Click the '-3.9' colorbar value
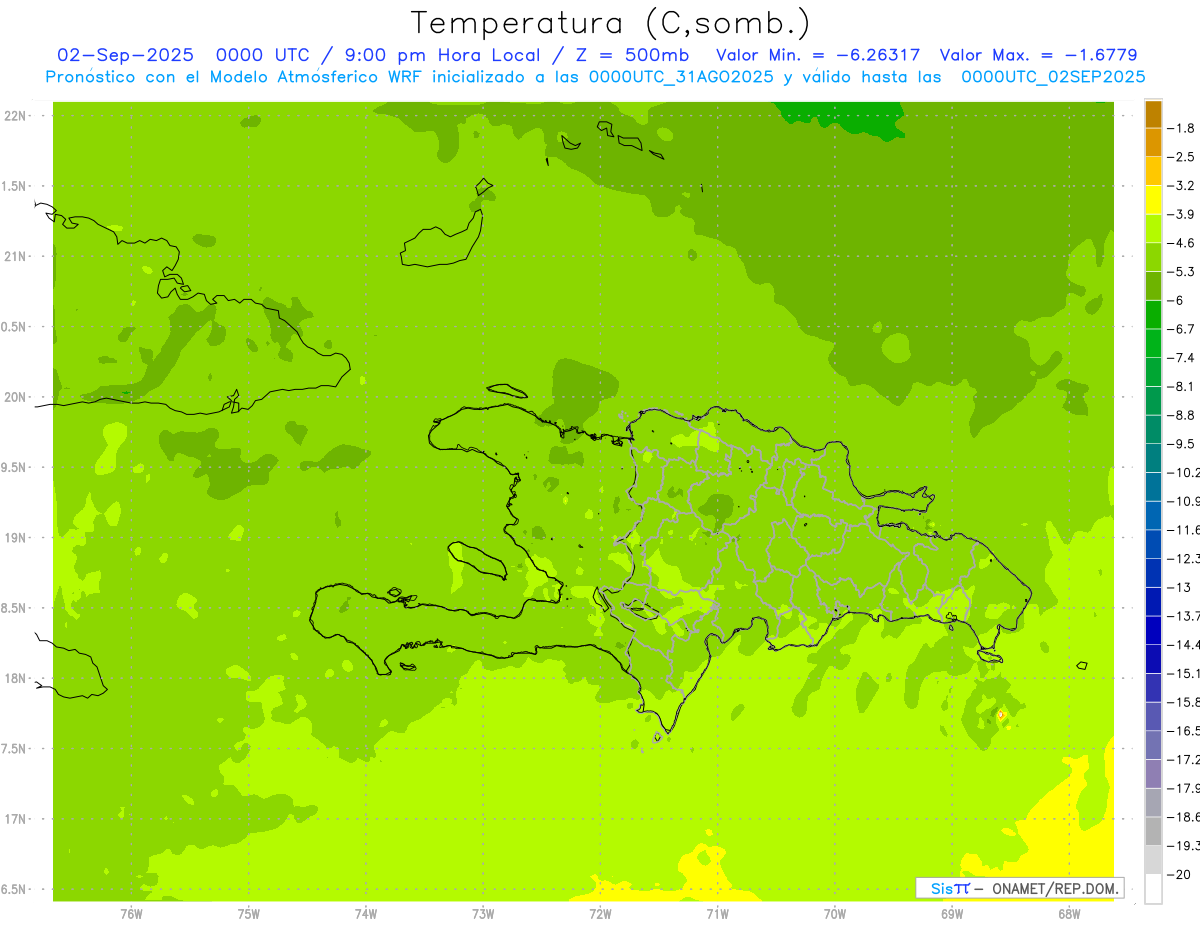Viewport: 1200px width, 927px height. click(1183, 214)
